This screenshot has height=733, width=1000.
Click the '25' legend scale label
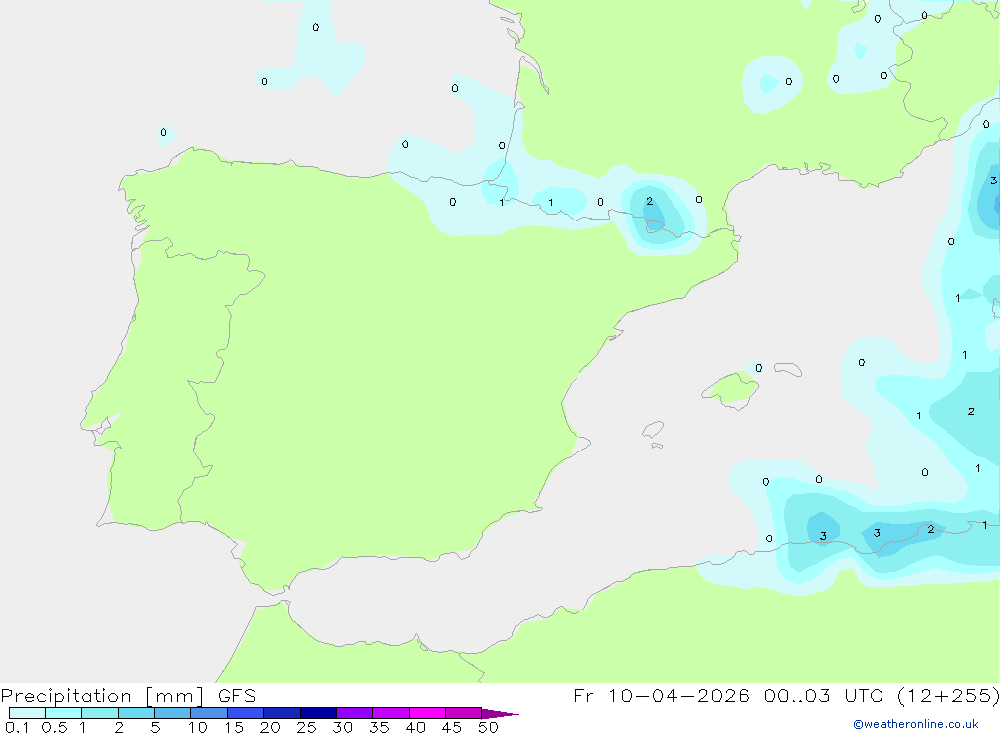306,727
